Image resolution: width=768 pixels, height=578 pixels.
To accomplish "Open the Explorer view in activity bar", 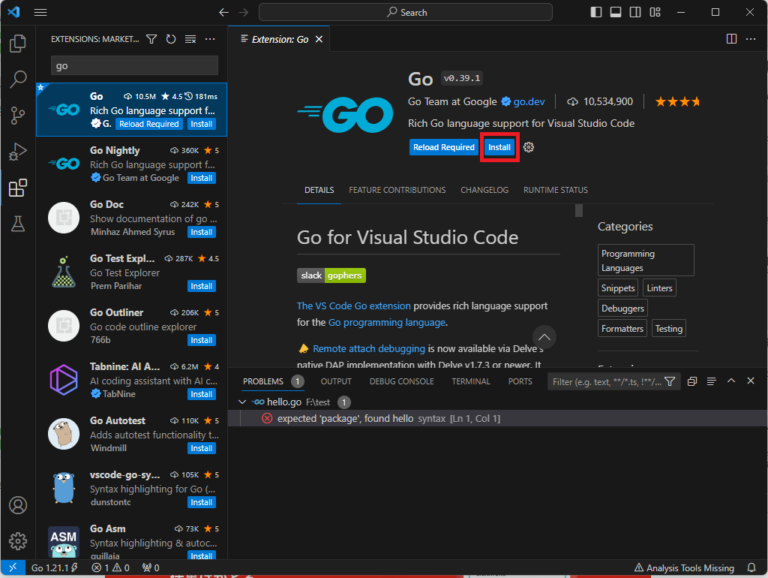I will [x=17, y=44].
